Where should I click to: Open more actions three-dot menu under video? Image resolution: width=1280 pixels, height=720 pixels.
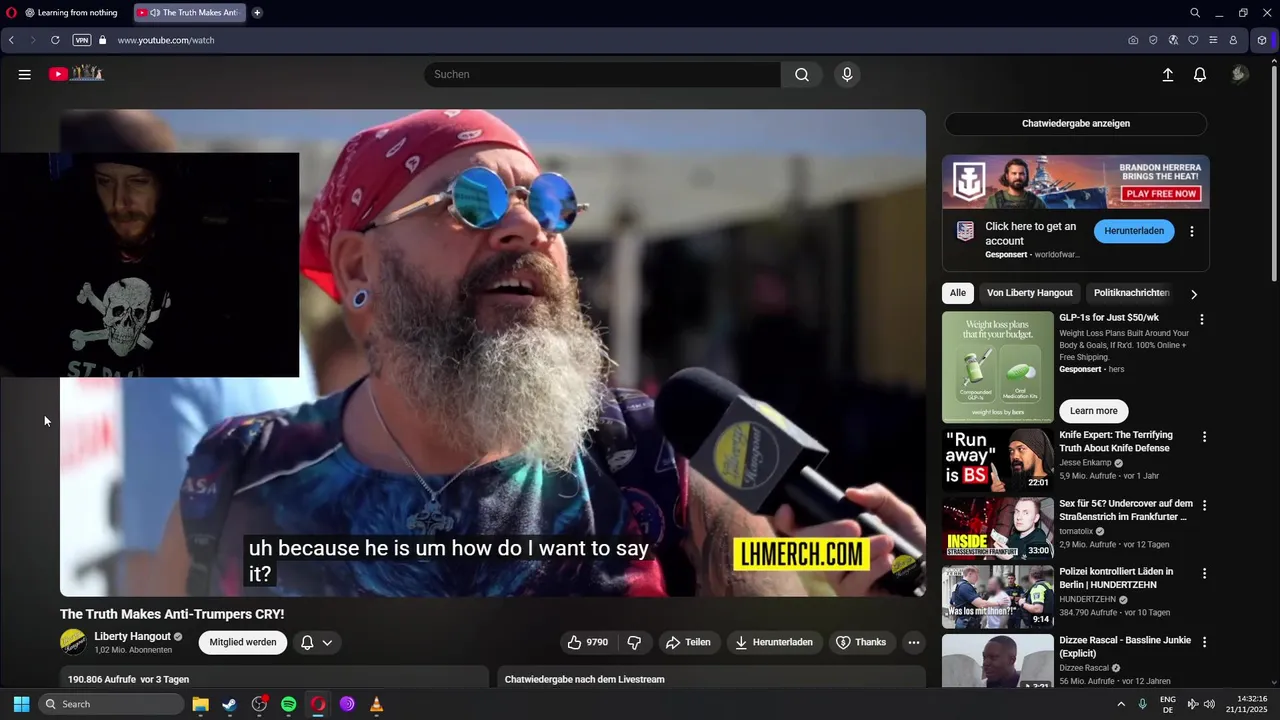[913, 642]
